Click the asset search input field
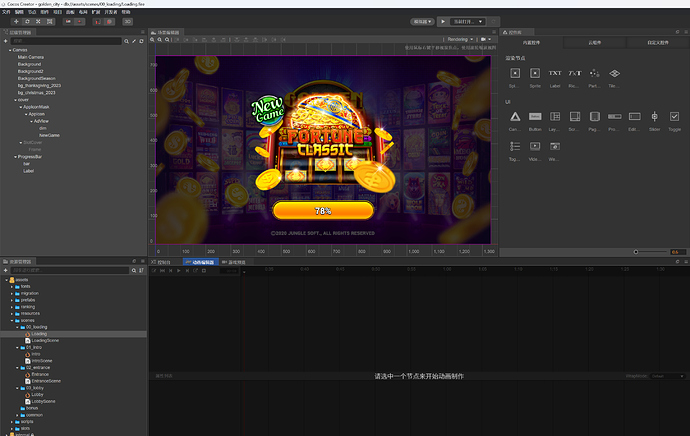This screenshot has height=436, width=690. [70, 270]
